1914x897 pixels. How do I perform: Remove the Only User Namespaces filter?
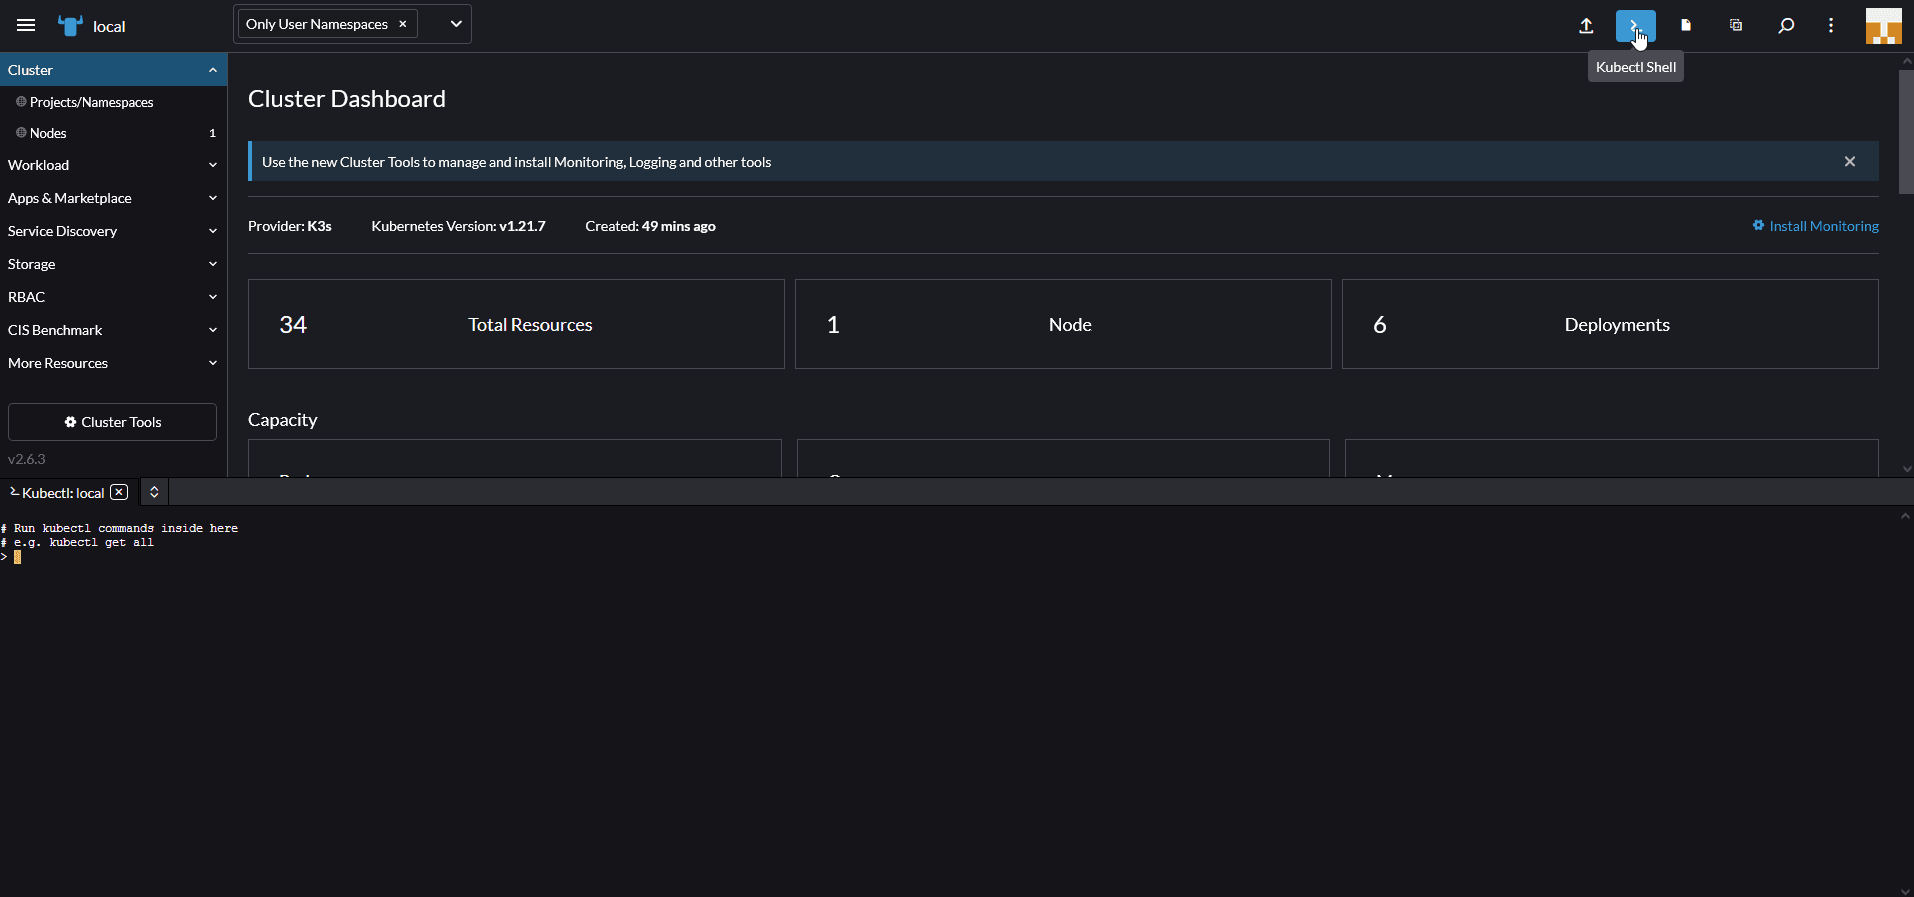pyautogui.click(x=403, y=24)
